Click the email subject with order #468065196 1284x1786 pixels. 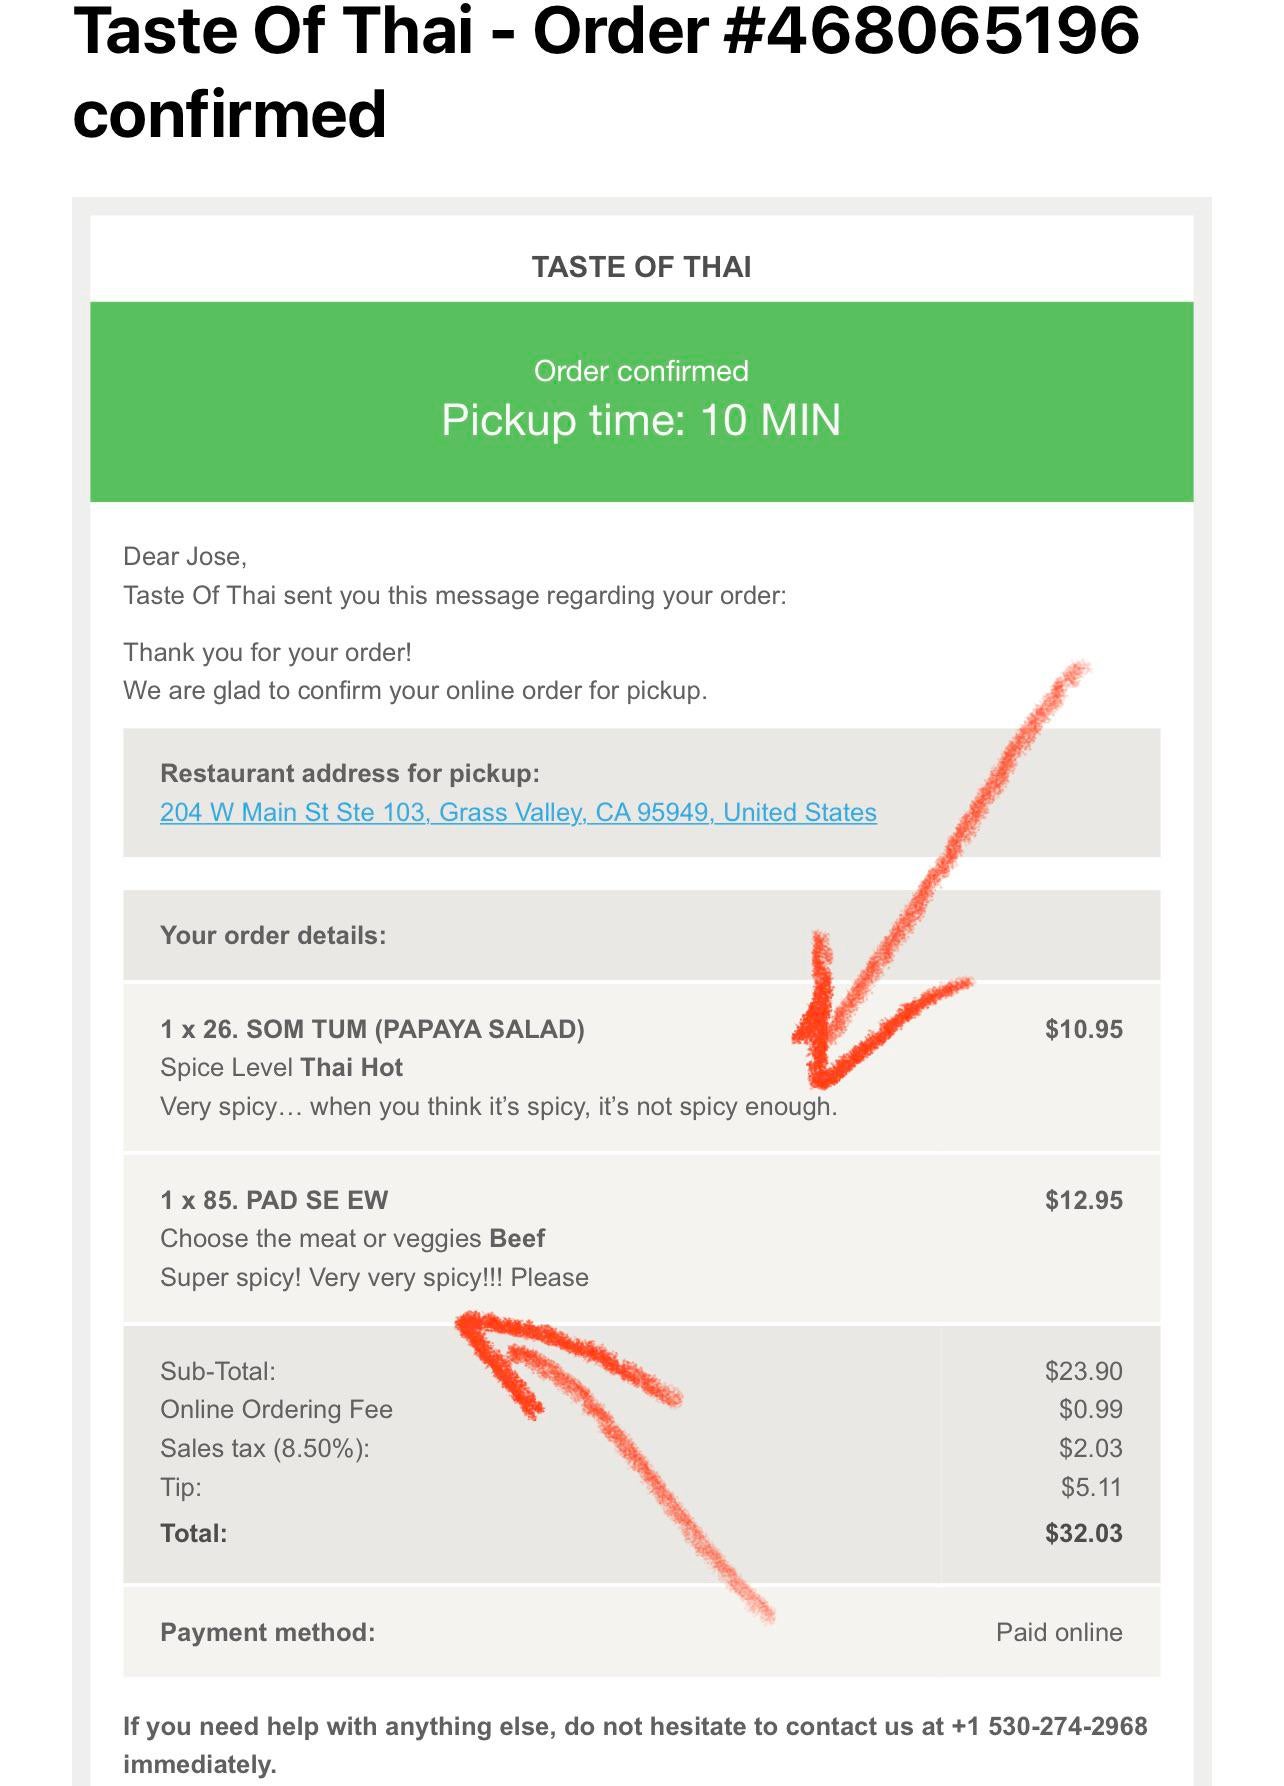(606, 70)
